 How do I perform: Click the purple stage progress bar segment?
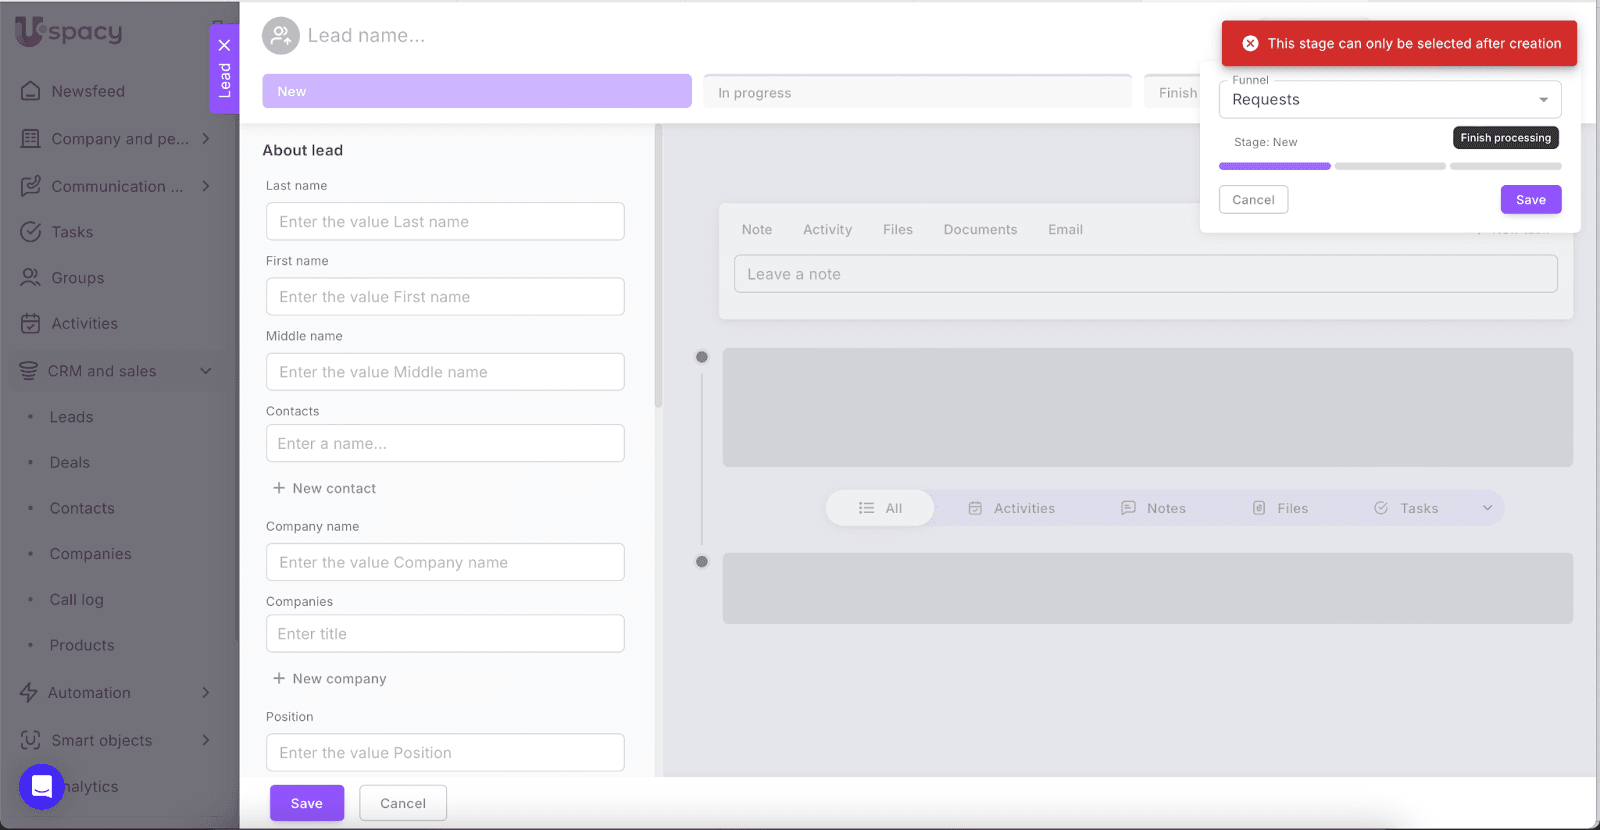[x=1274, y=166]
